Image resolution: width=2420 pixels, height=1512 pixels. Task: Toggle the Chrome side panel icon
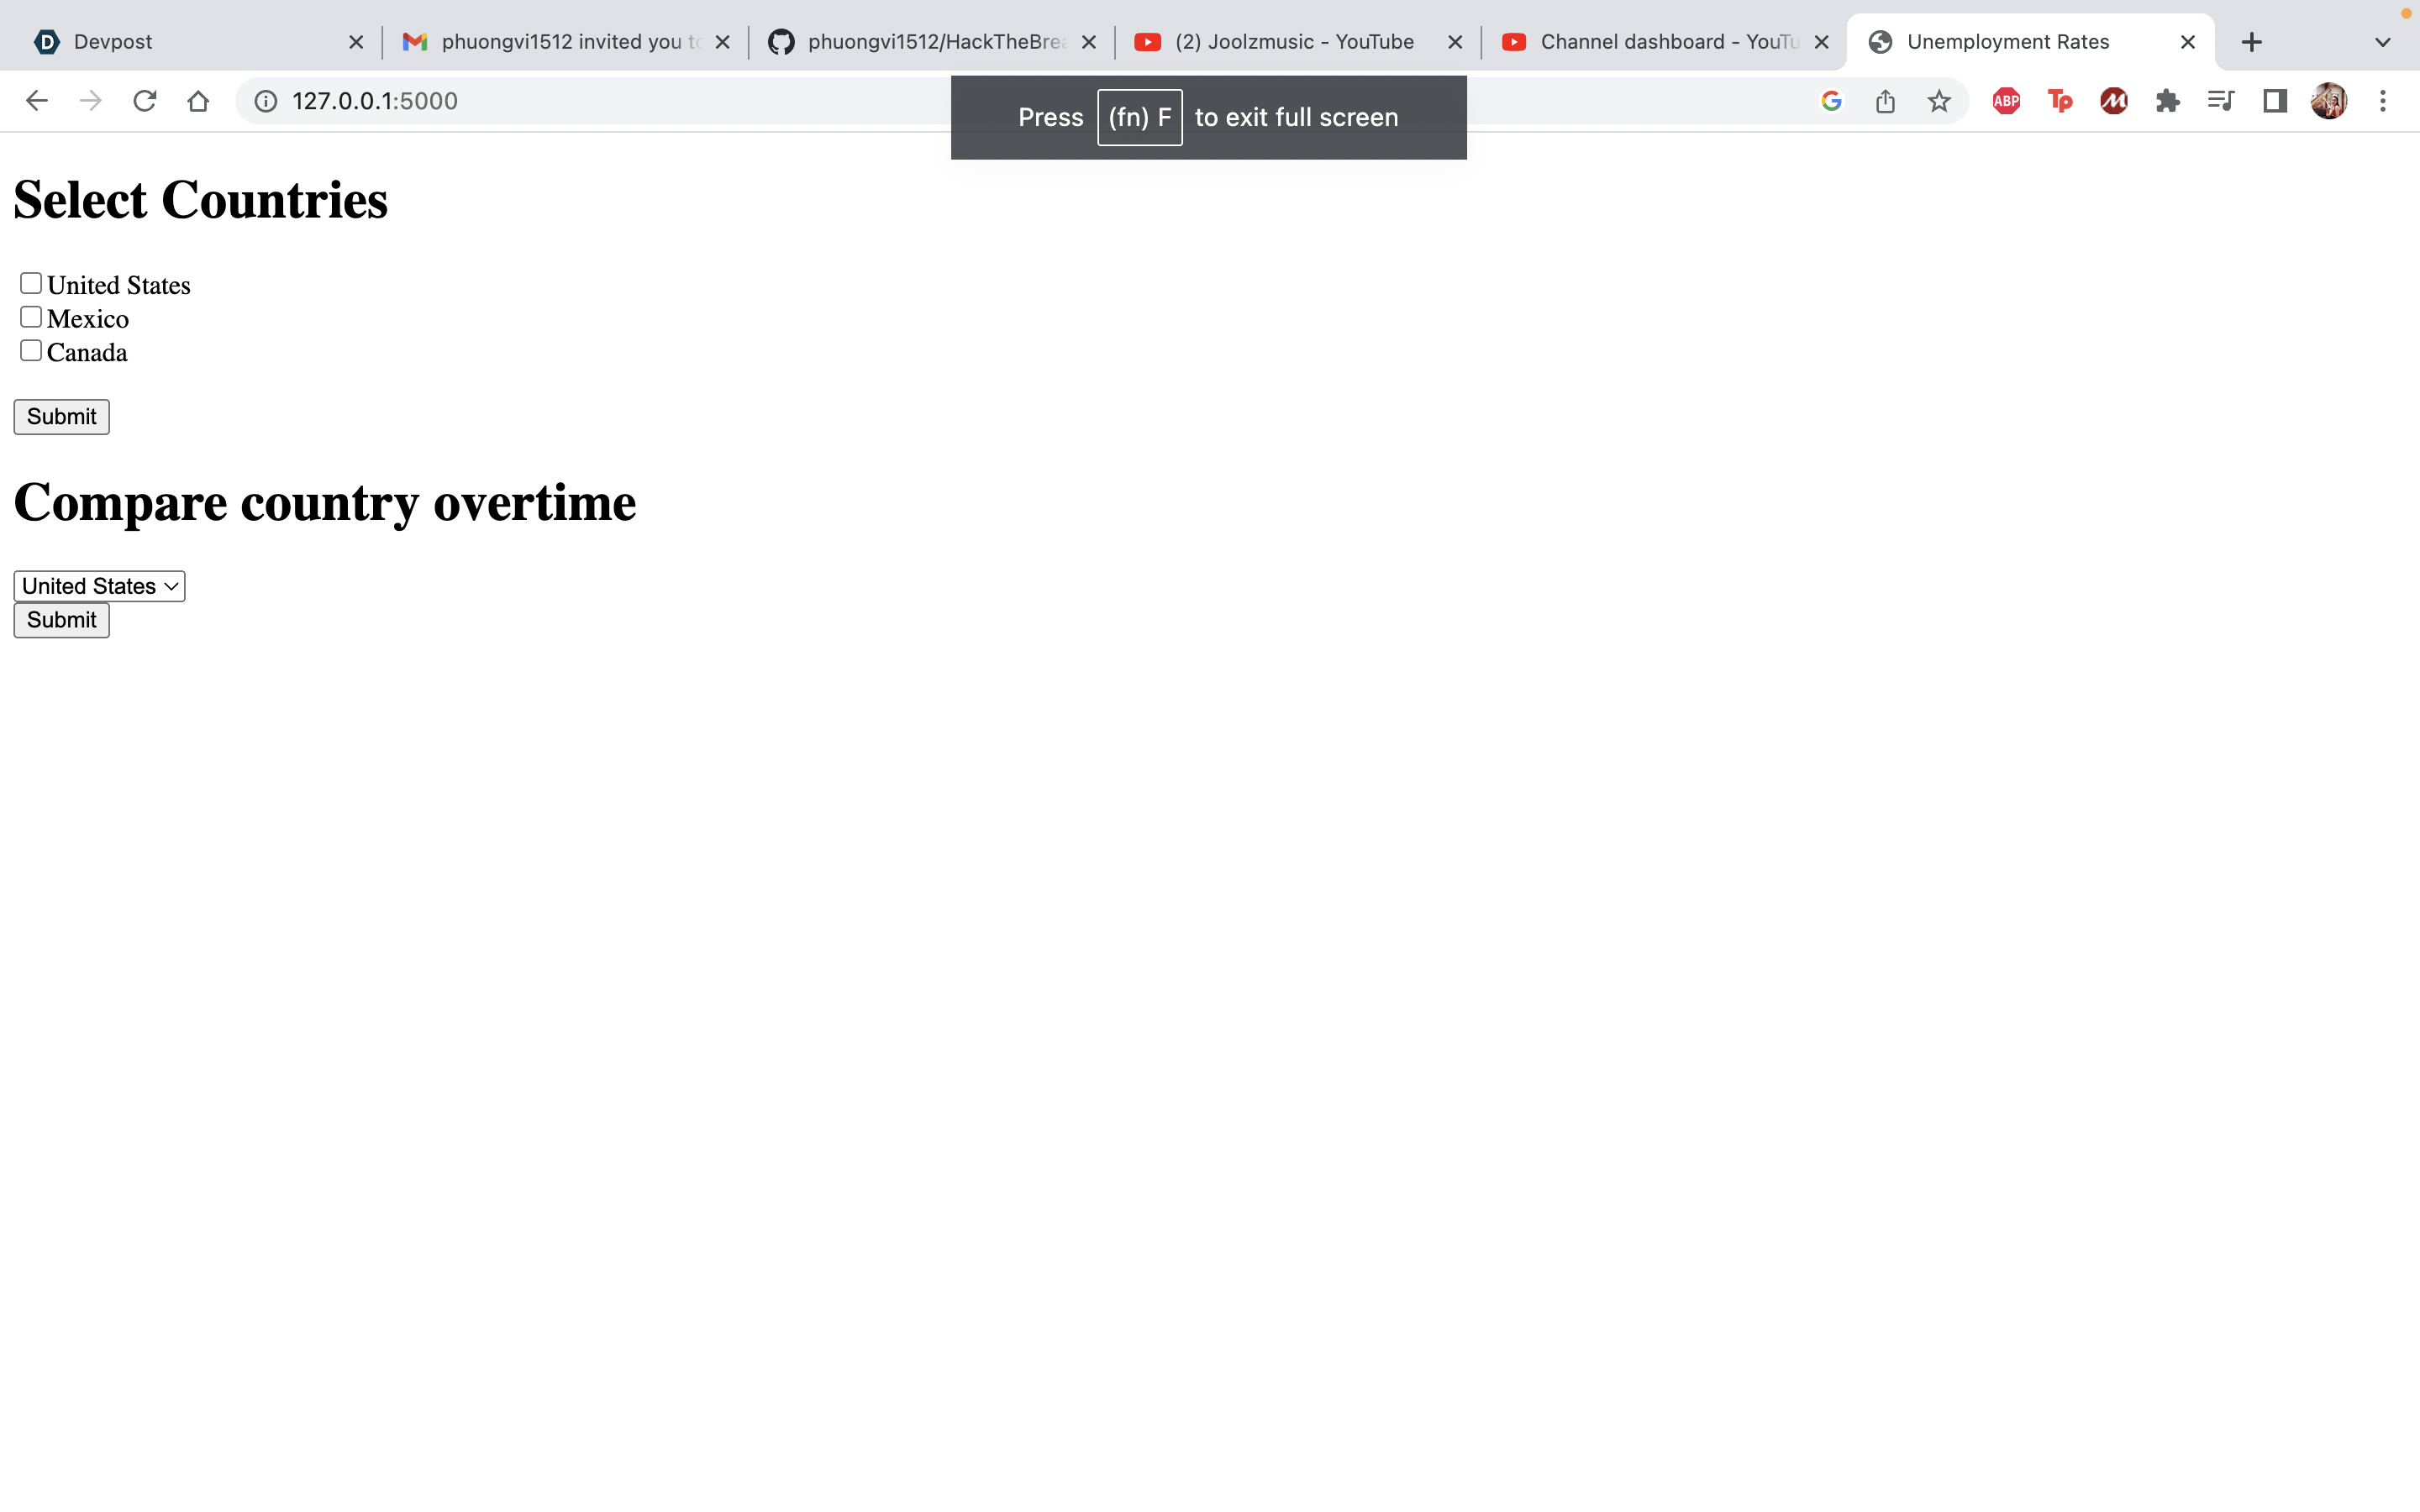[x=2275, y=101]
